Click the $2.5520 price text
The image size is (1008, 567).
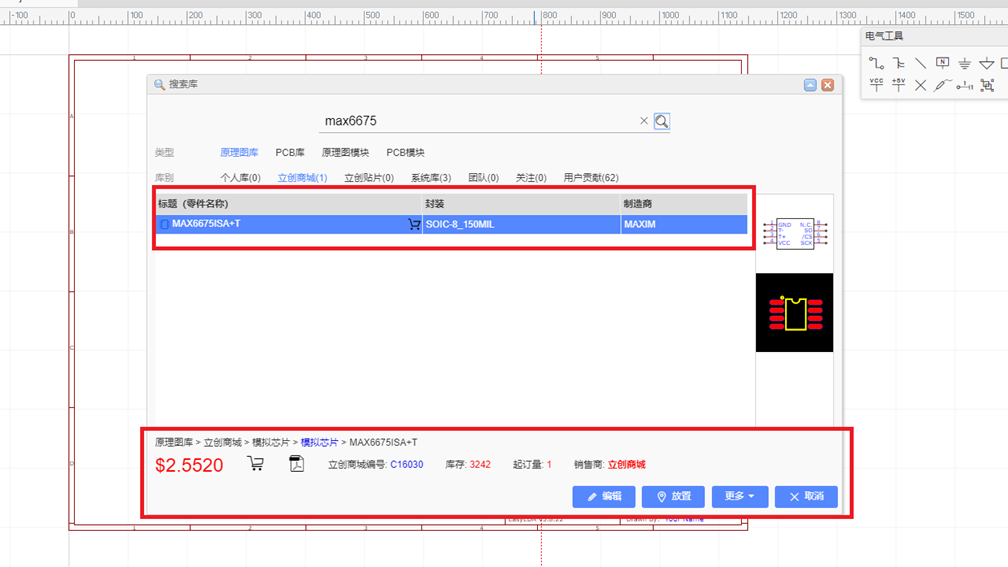(x=189, y=465)
